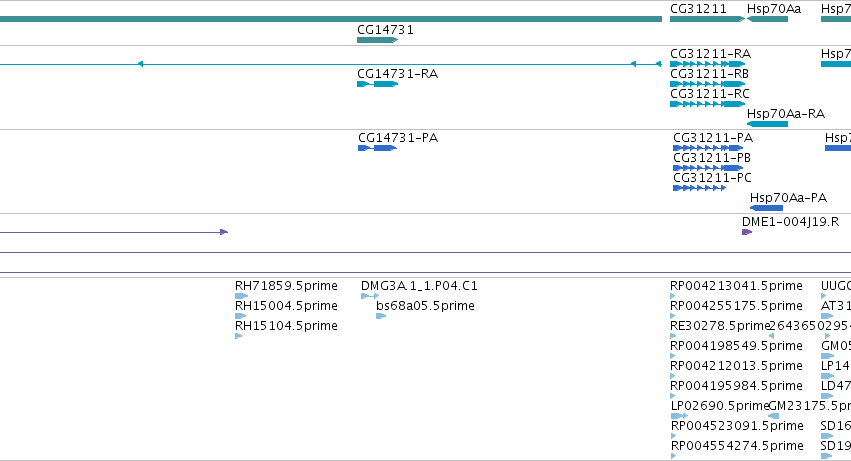Select the RP004195984.5prime EST label
Viewport: 851px width, 461px height.
coord(736,387)
